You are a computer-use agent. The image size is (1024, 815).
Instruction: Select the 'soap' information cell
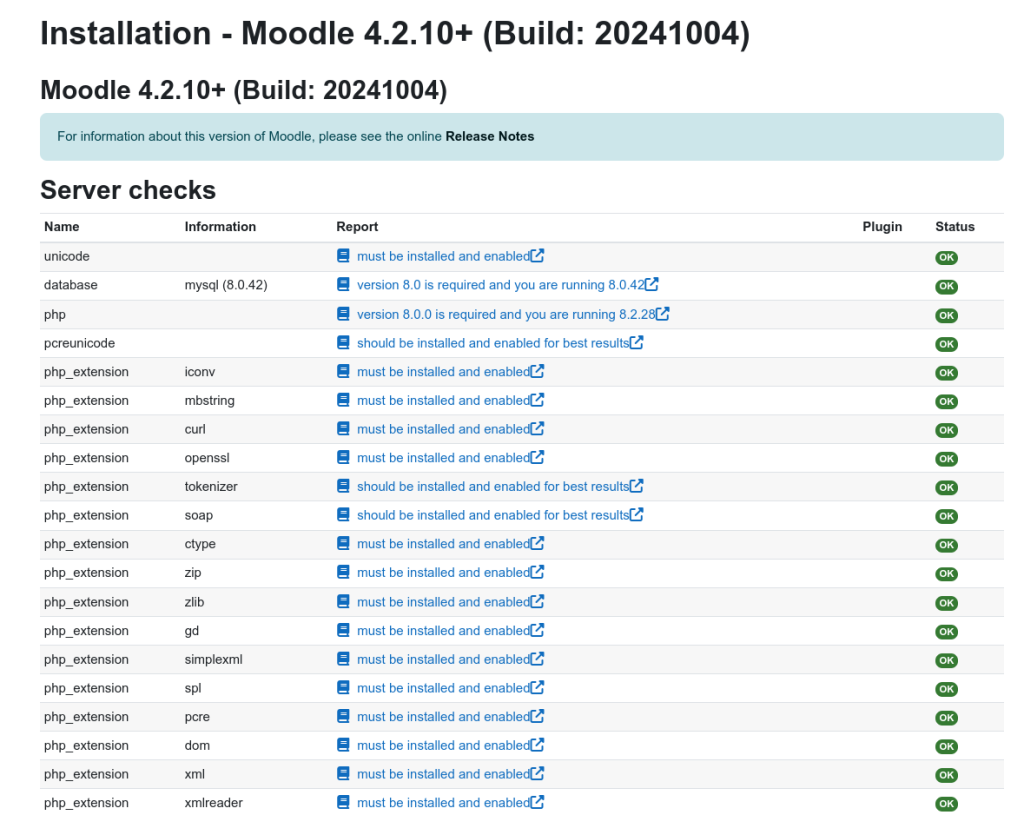(199, 516)
